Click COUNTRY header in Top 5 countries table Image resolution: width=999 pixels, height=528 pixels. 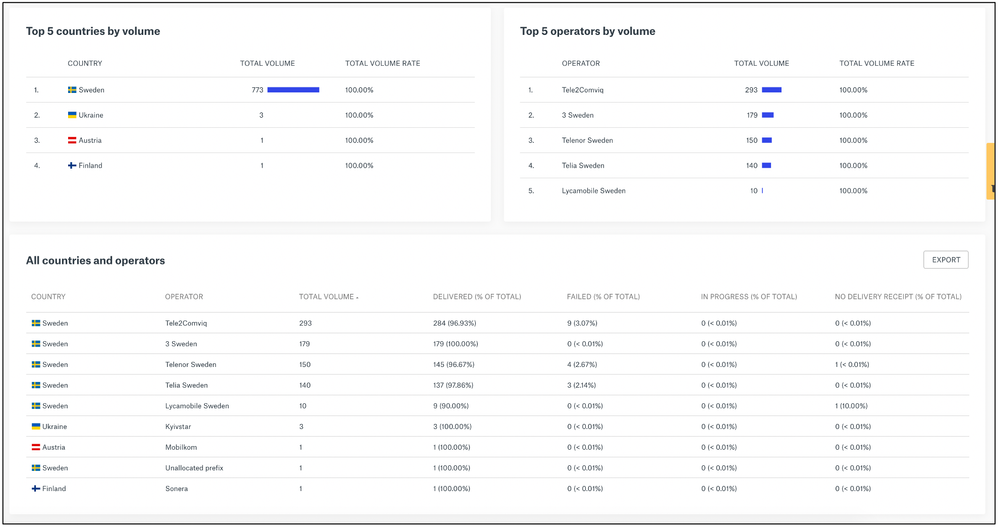pyautogui.click(x=85, y=64)
